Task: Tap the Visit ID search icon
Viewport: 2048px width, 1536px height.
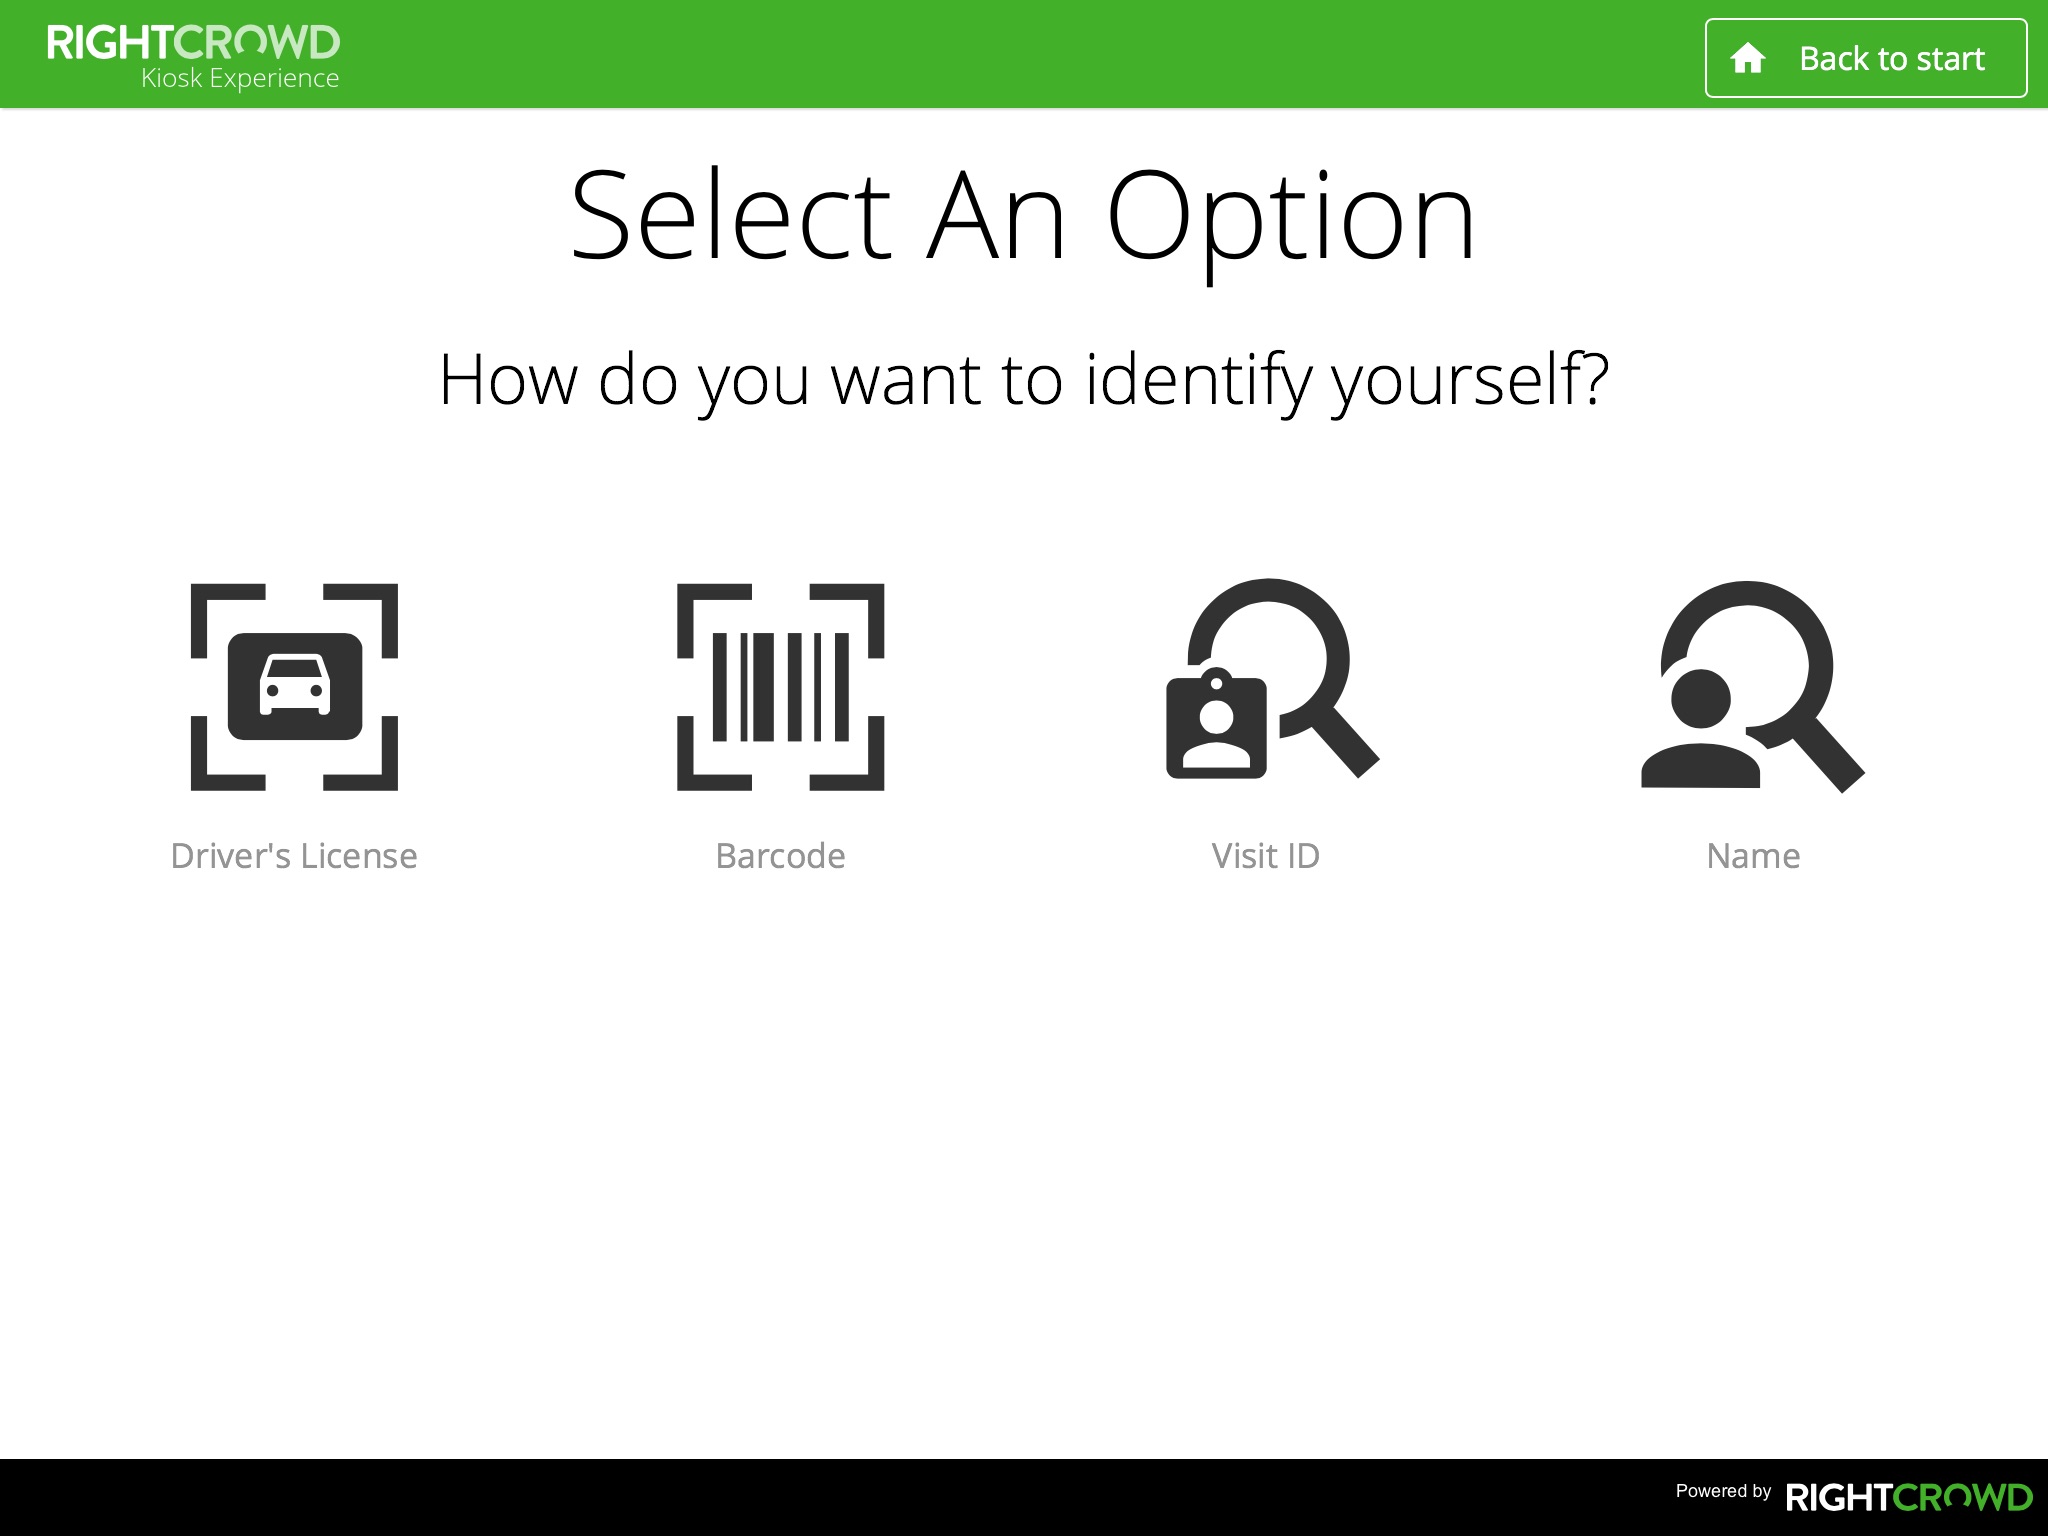Action: [x=1271, y=677]
